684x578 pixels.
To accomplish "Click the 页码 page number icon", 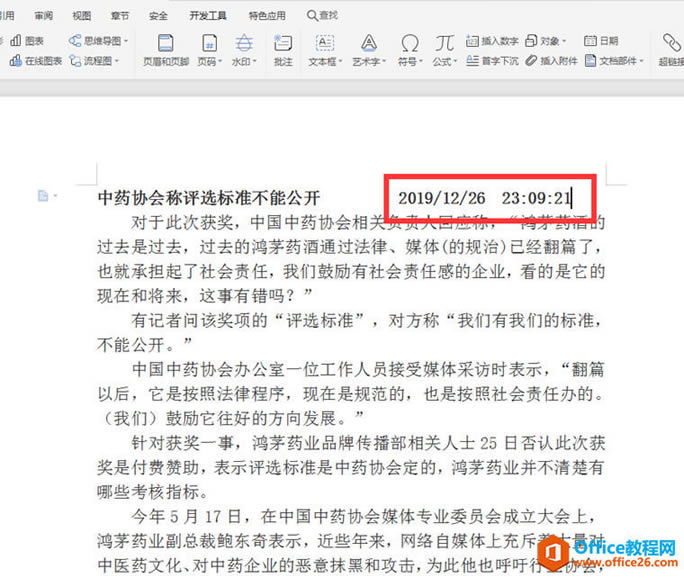I will 209,44.
